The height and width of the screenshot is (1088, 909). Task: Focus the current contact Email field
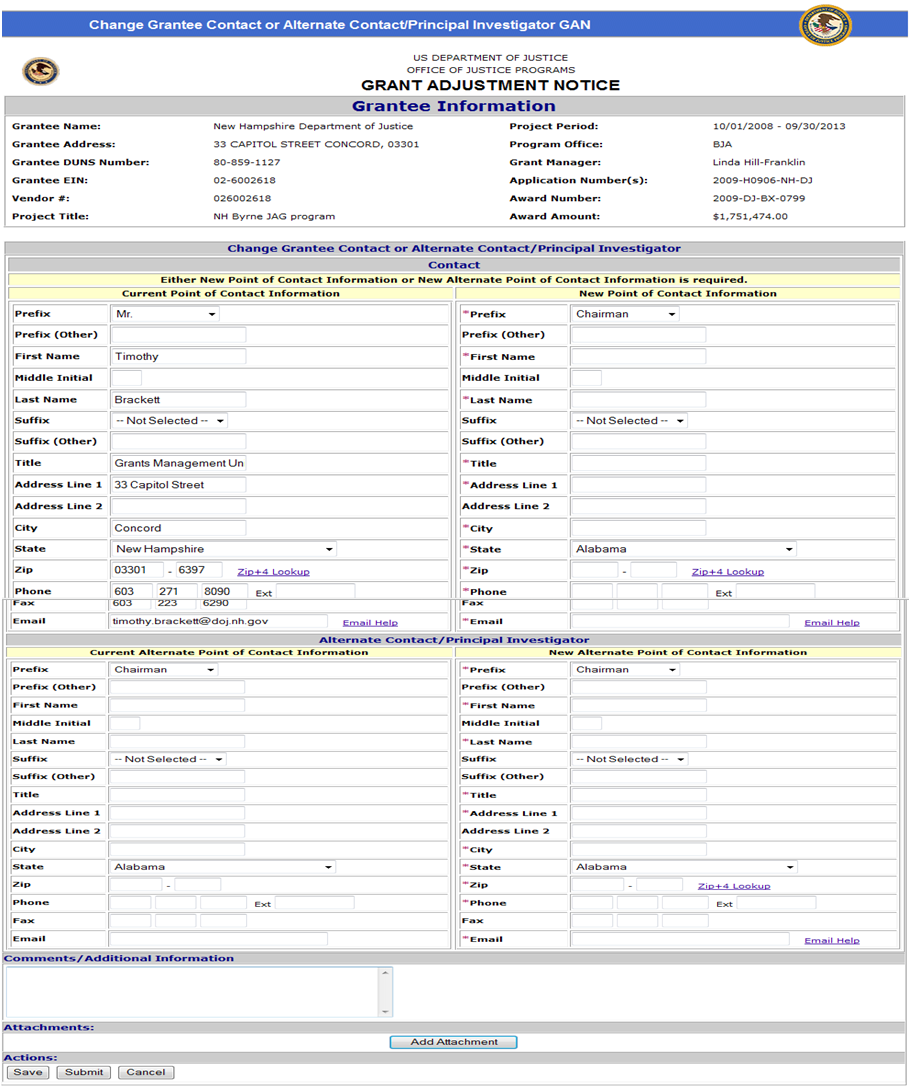click(x=219, y=621)
